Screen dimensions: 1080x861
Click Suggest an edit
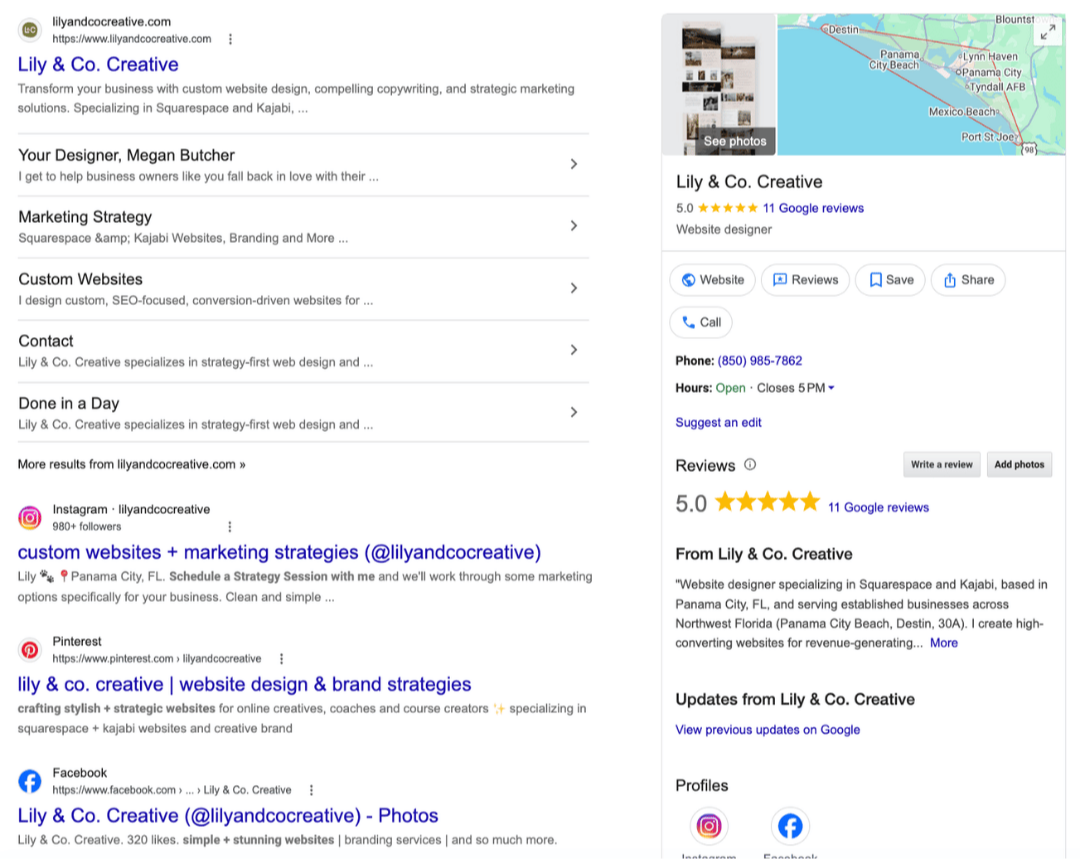click(718, 422)
